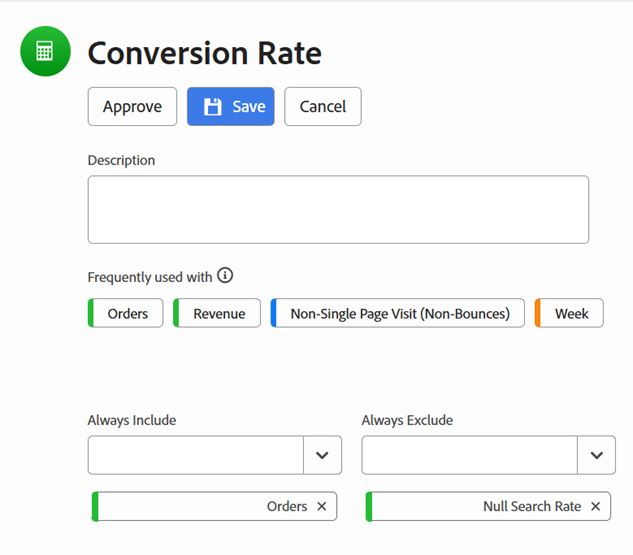Focus the Always Exclude input field

[469, 455]
